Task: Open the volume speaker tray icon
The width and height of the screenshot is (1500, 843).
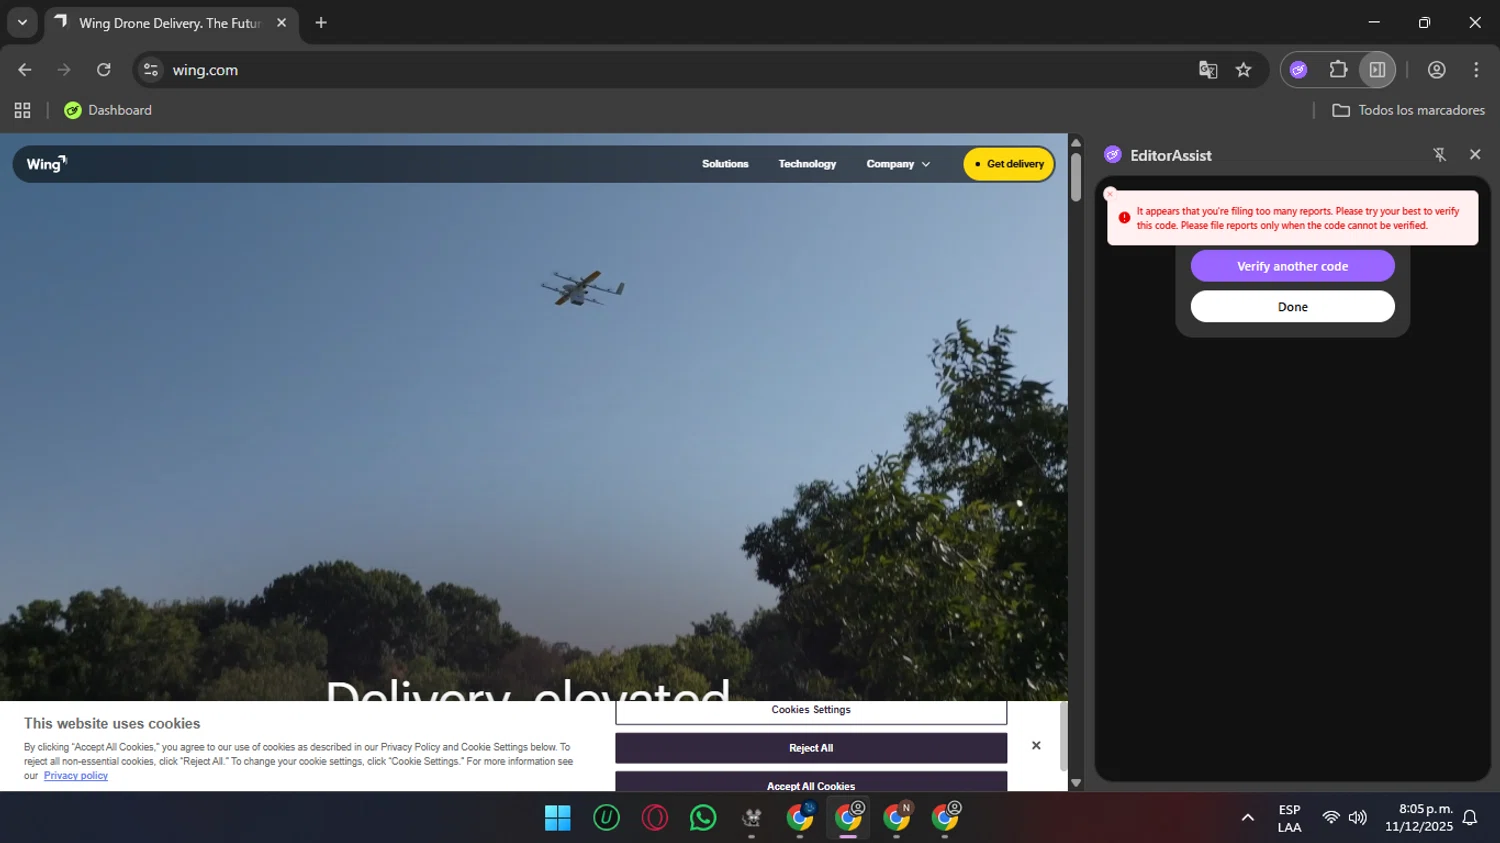Action: [x=1357, y=818]
